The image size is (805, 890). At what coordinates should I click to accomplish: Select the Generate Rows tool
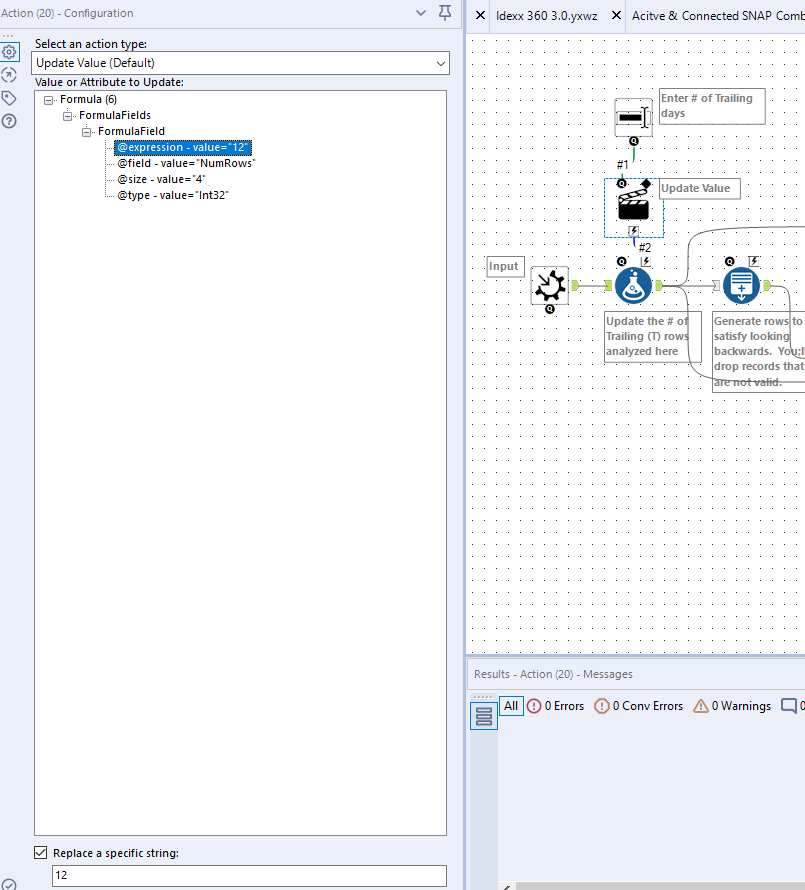pos(741,285)
